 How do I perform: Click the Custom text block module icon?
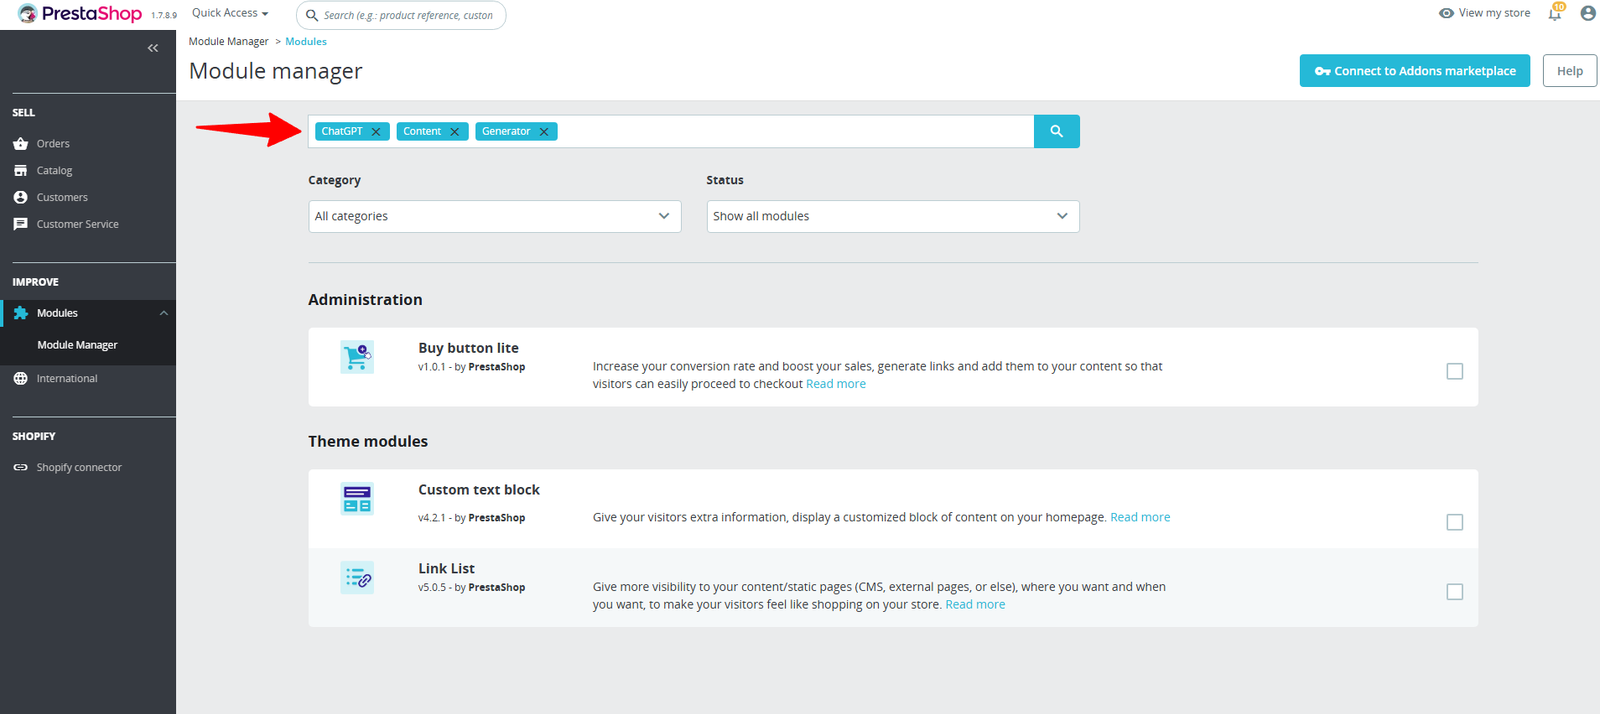point(357,498)
